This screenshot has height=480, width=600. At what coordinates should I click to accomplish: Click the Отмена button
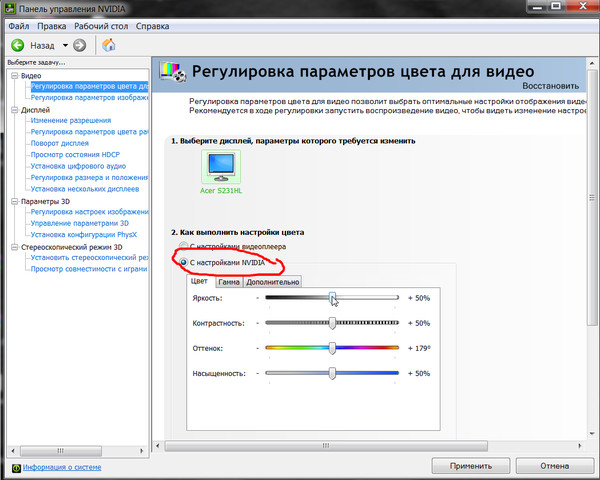(x=554, y=466)
